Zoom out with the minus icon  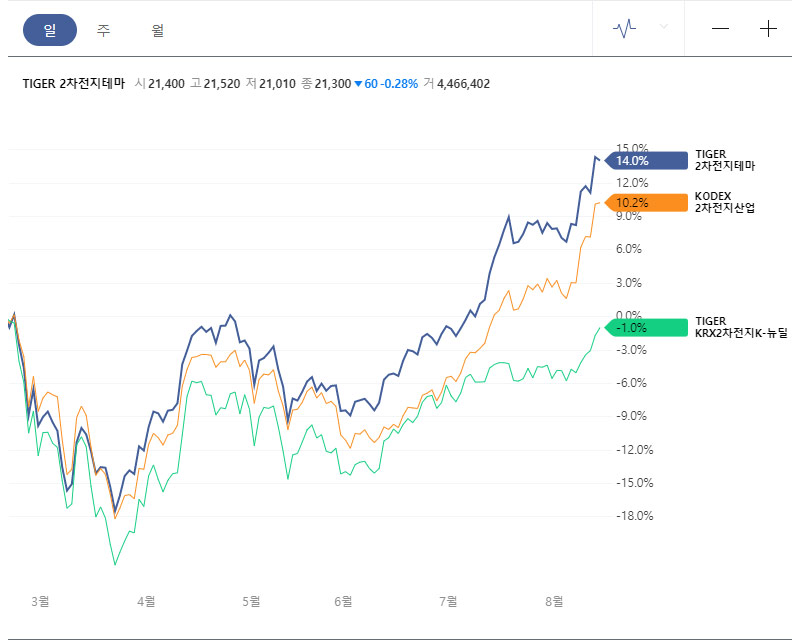(720, 29)
